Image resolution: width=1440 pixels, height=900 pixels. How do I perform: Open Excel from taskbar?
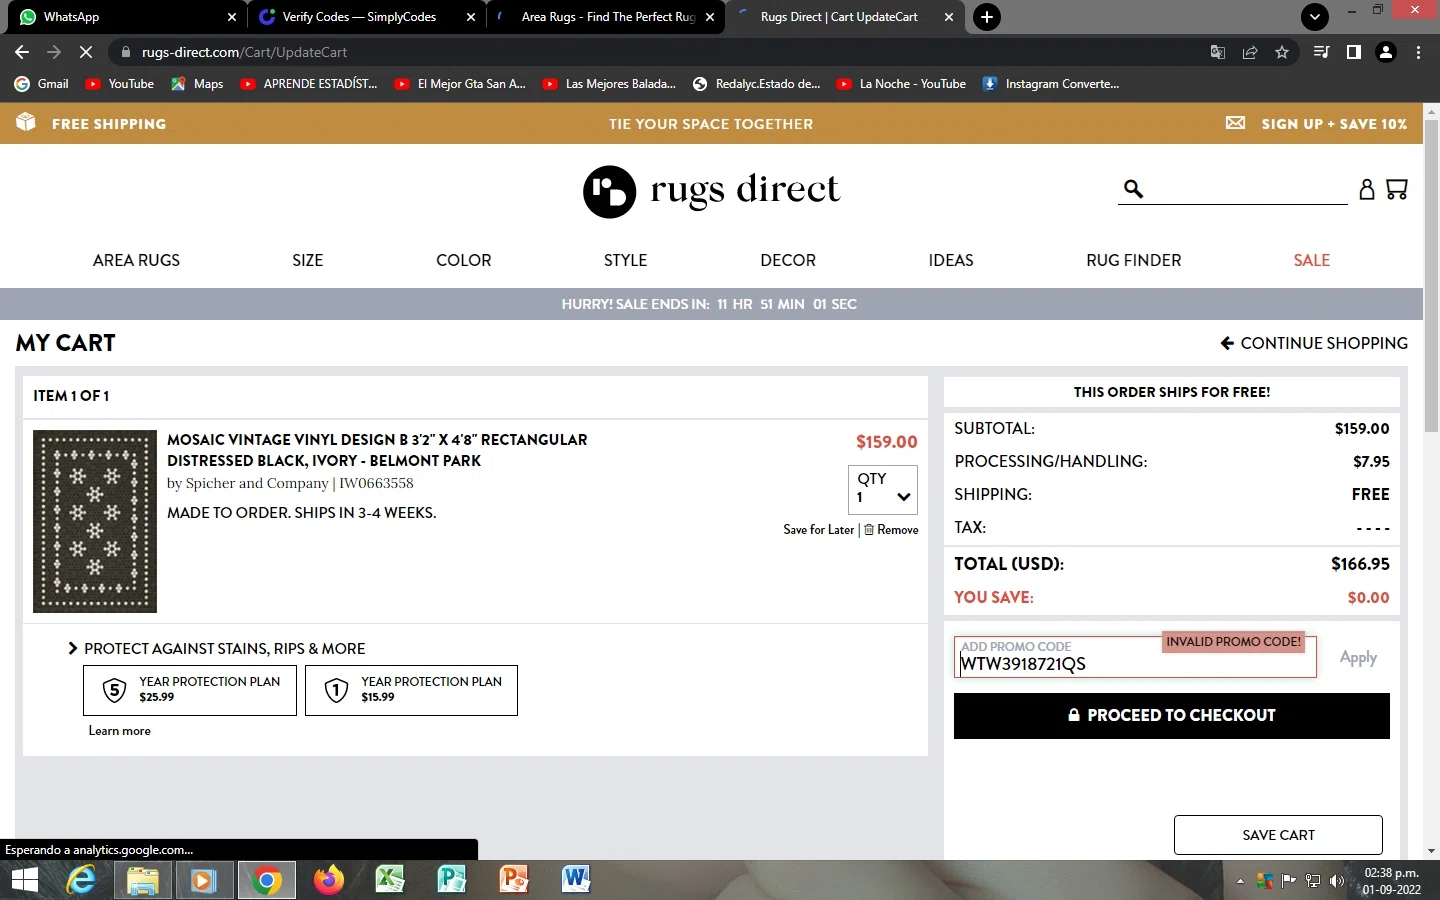(390, 880)
